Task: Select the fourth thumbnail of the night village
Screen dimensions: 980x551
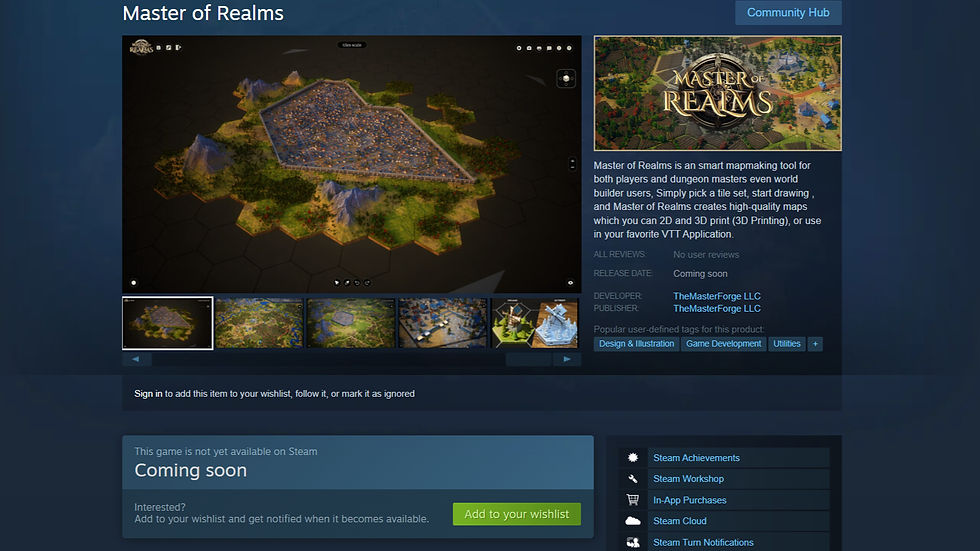Action: (442, 323)
